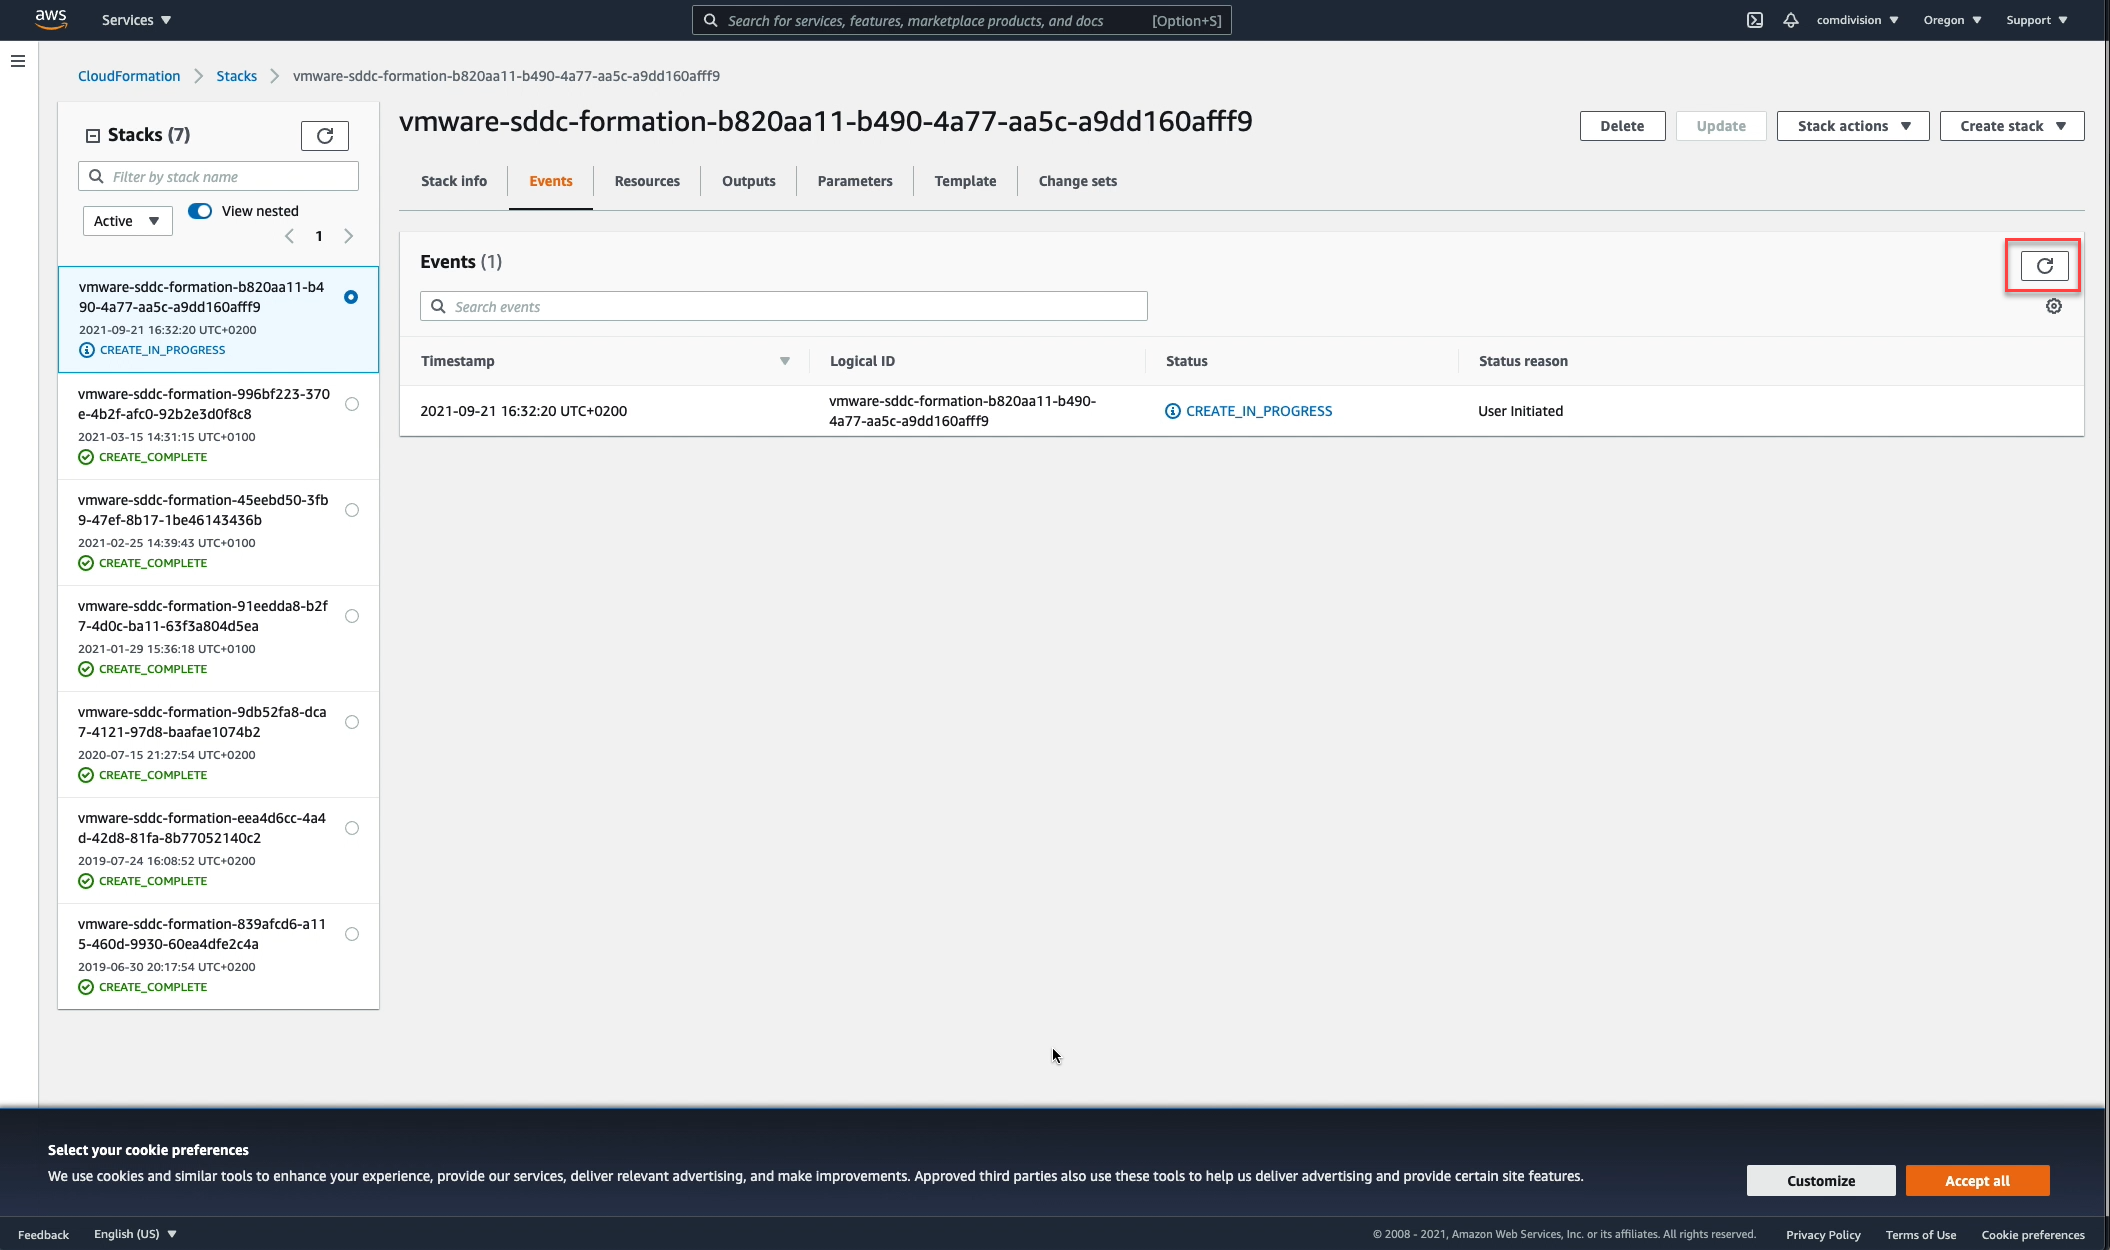Click the Feedback footer link
This screenshot has width=2110, height=1250.
pyautogui.click(x=43, y=1235)
